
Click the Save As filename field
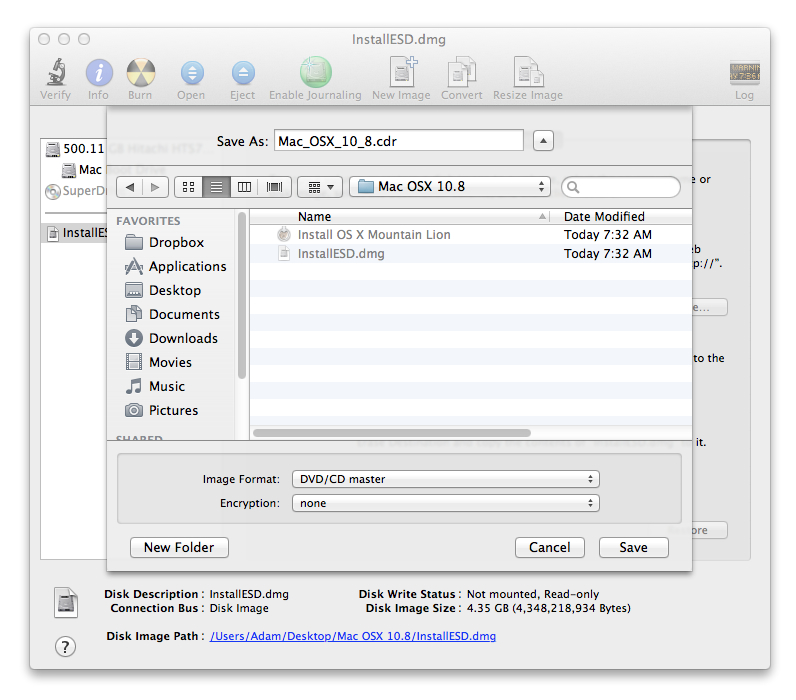pos(399,141)
